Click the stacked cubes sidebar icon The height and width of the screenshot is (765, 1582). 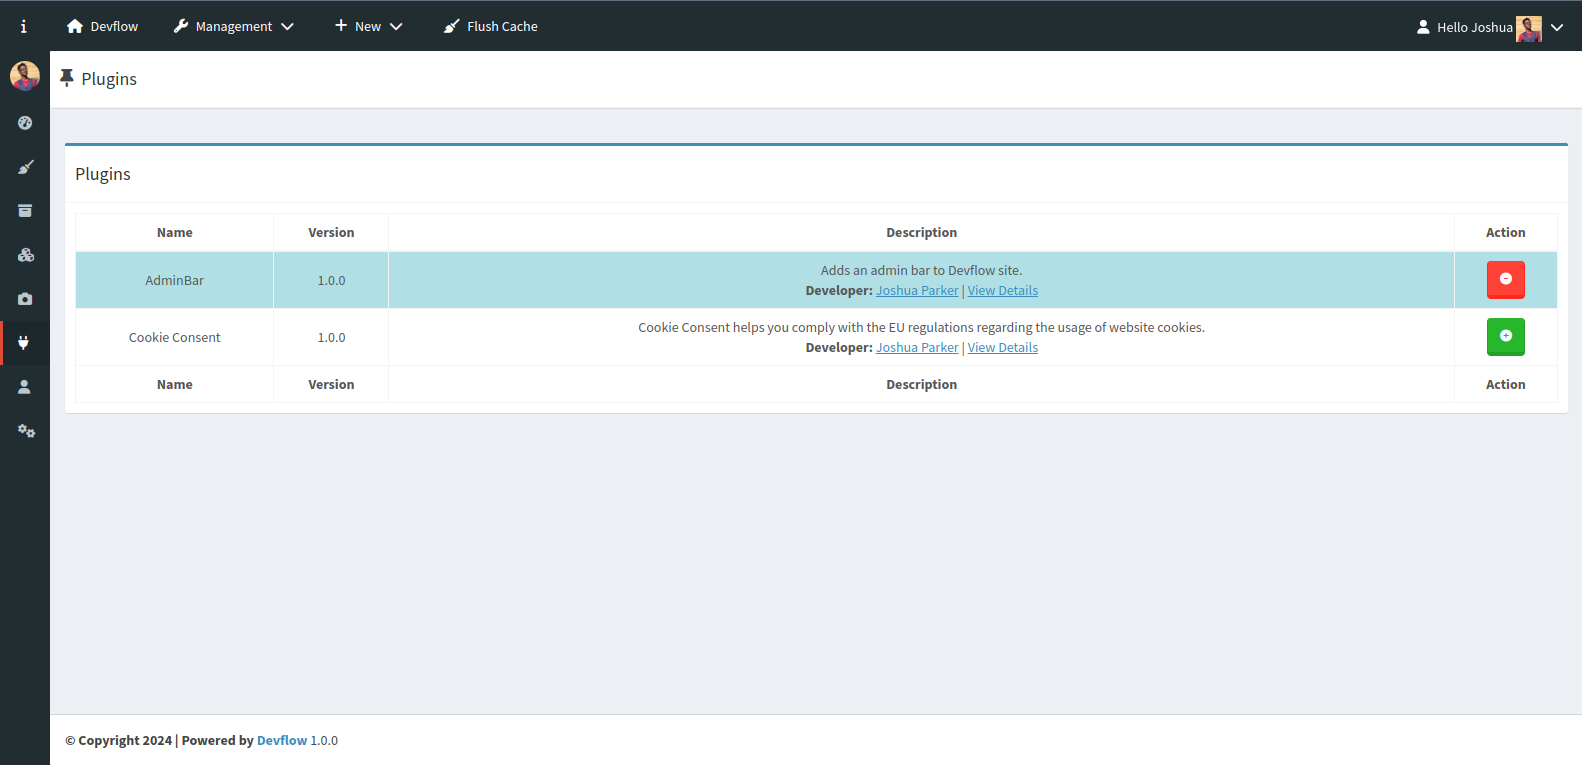click(25, 255)
